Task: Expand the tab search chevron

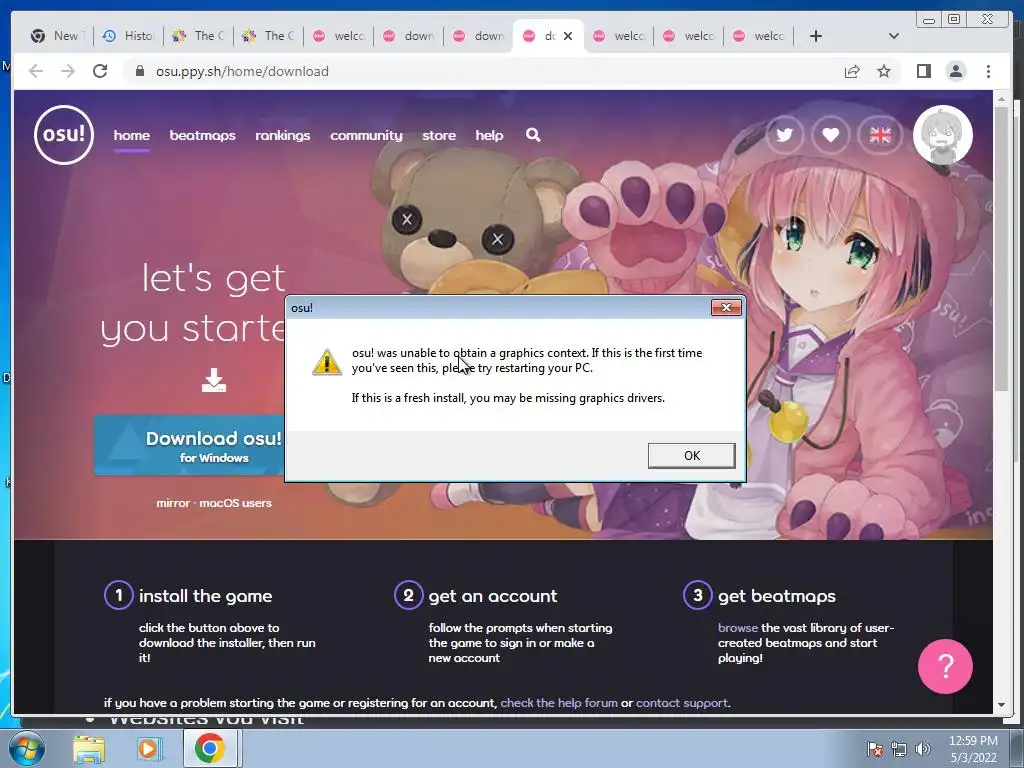Action: coord(893,36)
